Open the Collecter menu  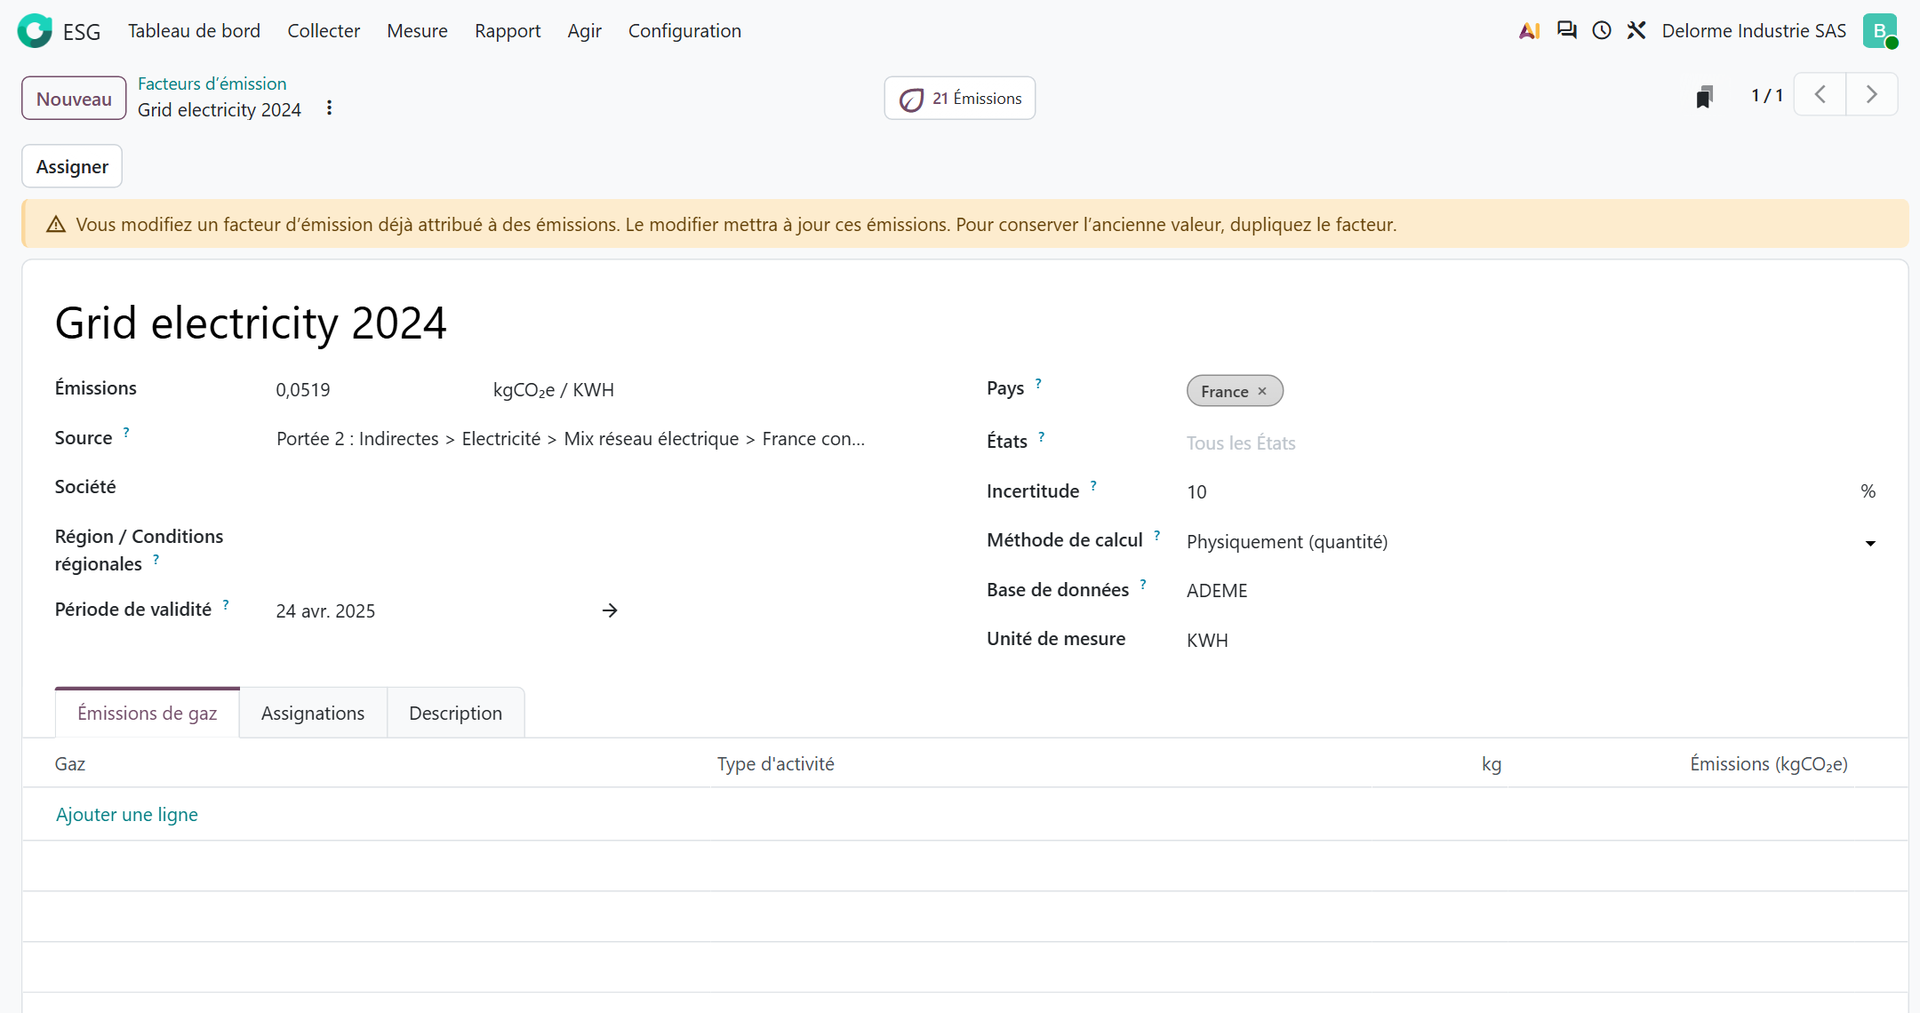tap(324, 31)
